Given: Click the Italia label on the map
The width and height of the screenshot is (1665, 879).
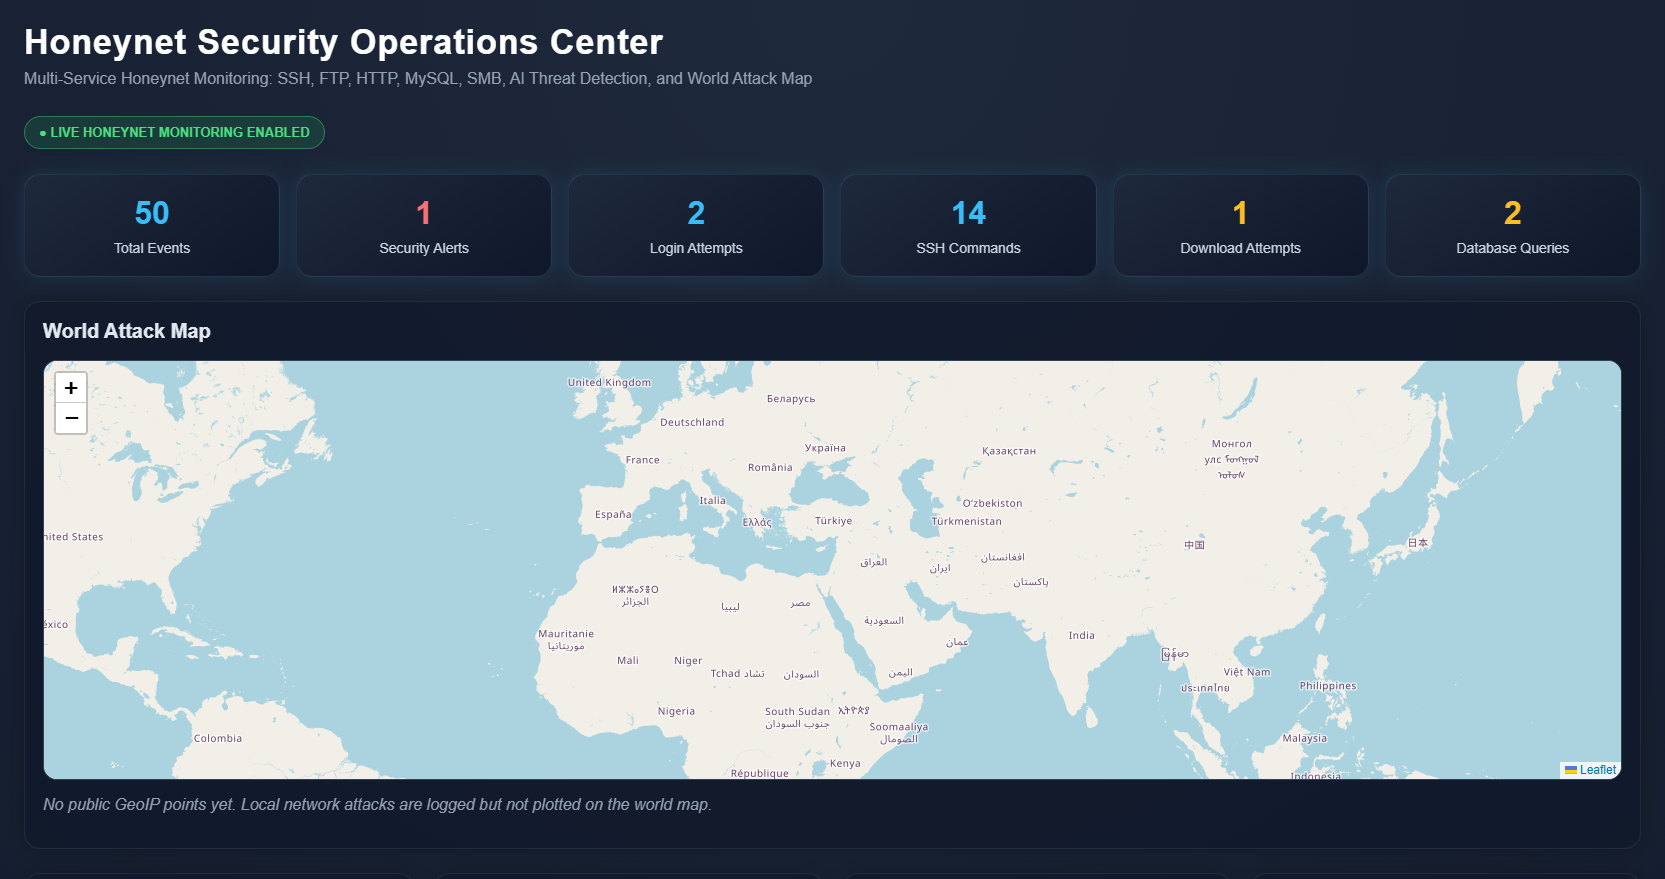Looking at the screenshot, I should tap(712, 501).
